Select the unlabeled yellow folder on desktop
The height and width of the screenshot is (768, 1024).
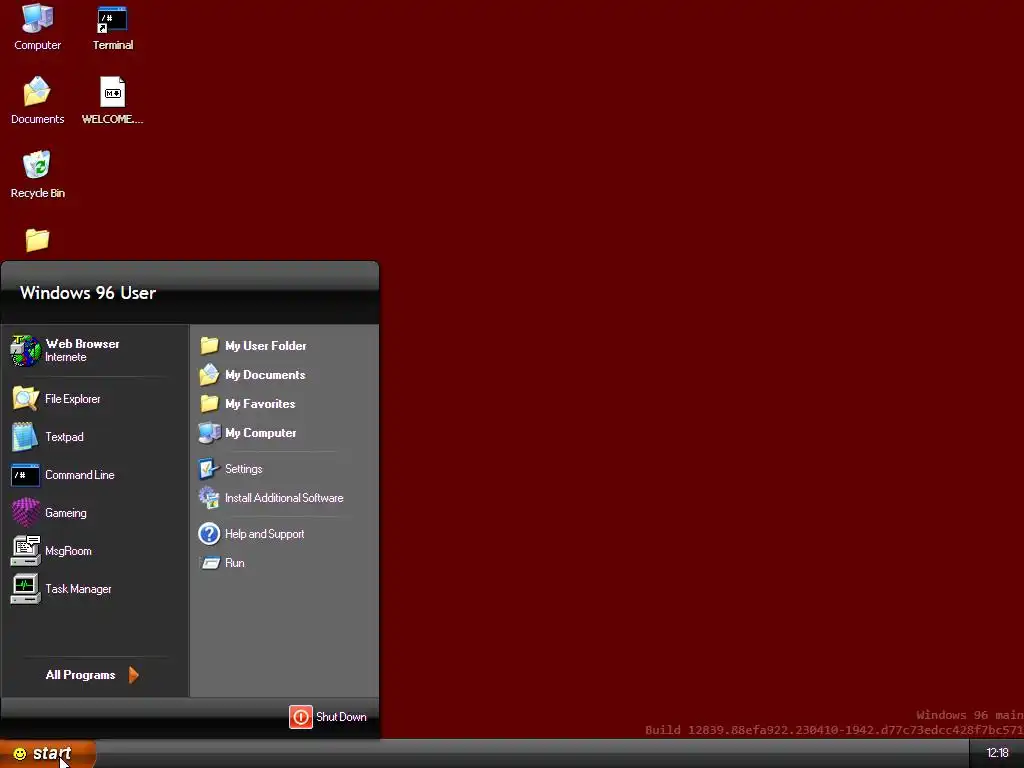(37, 240)
